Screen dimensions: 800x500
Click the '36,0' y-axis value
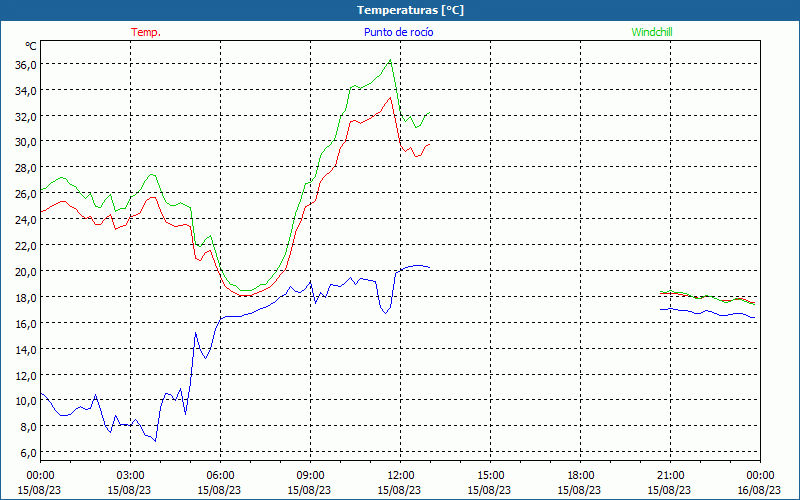coord(26,65)
